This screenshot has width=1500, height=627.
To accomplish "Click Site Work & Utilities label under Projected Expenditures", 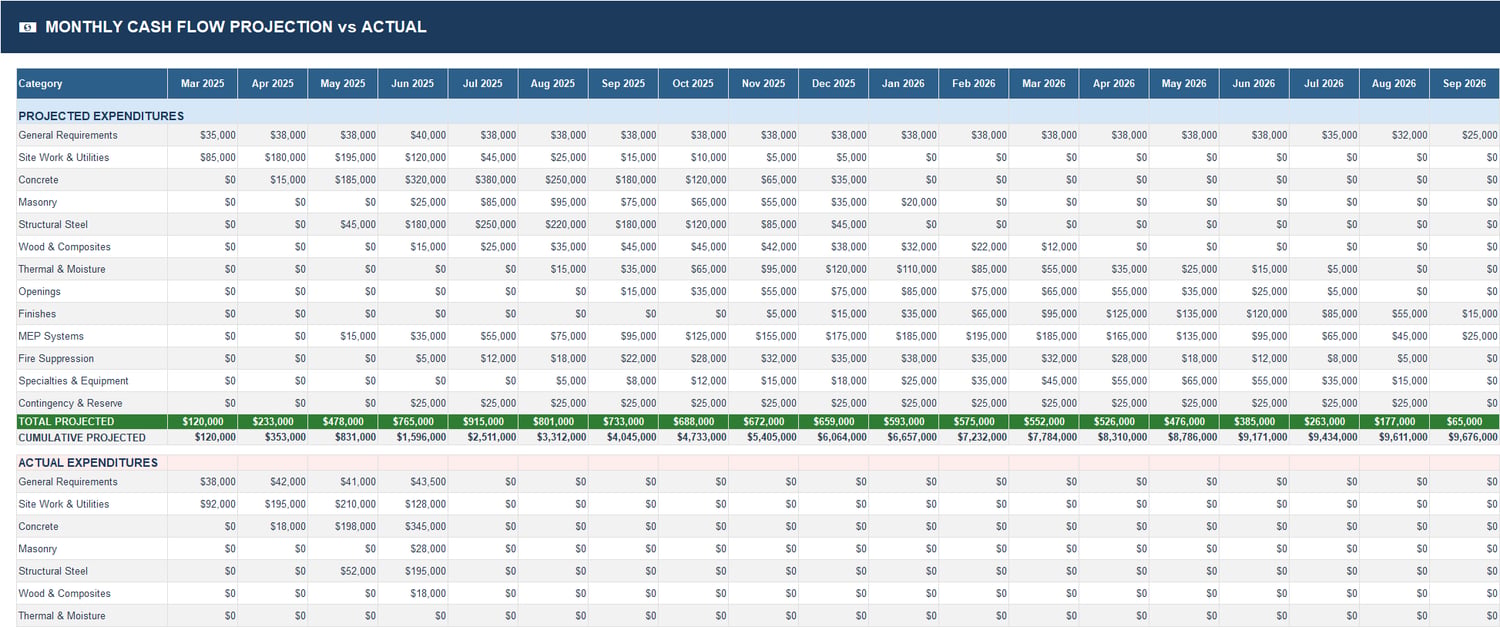I will pyautogui.click(x=64, y=157).
